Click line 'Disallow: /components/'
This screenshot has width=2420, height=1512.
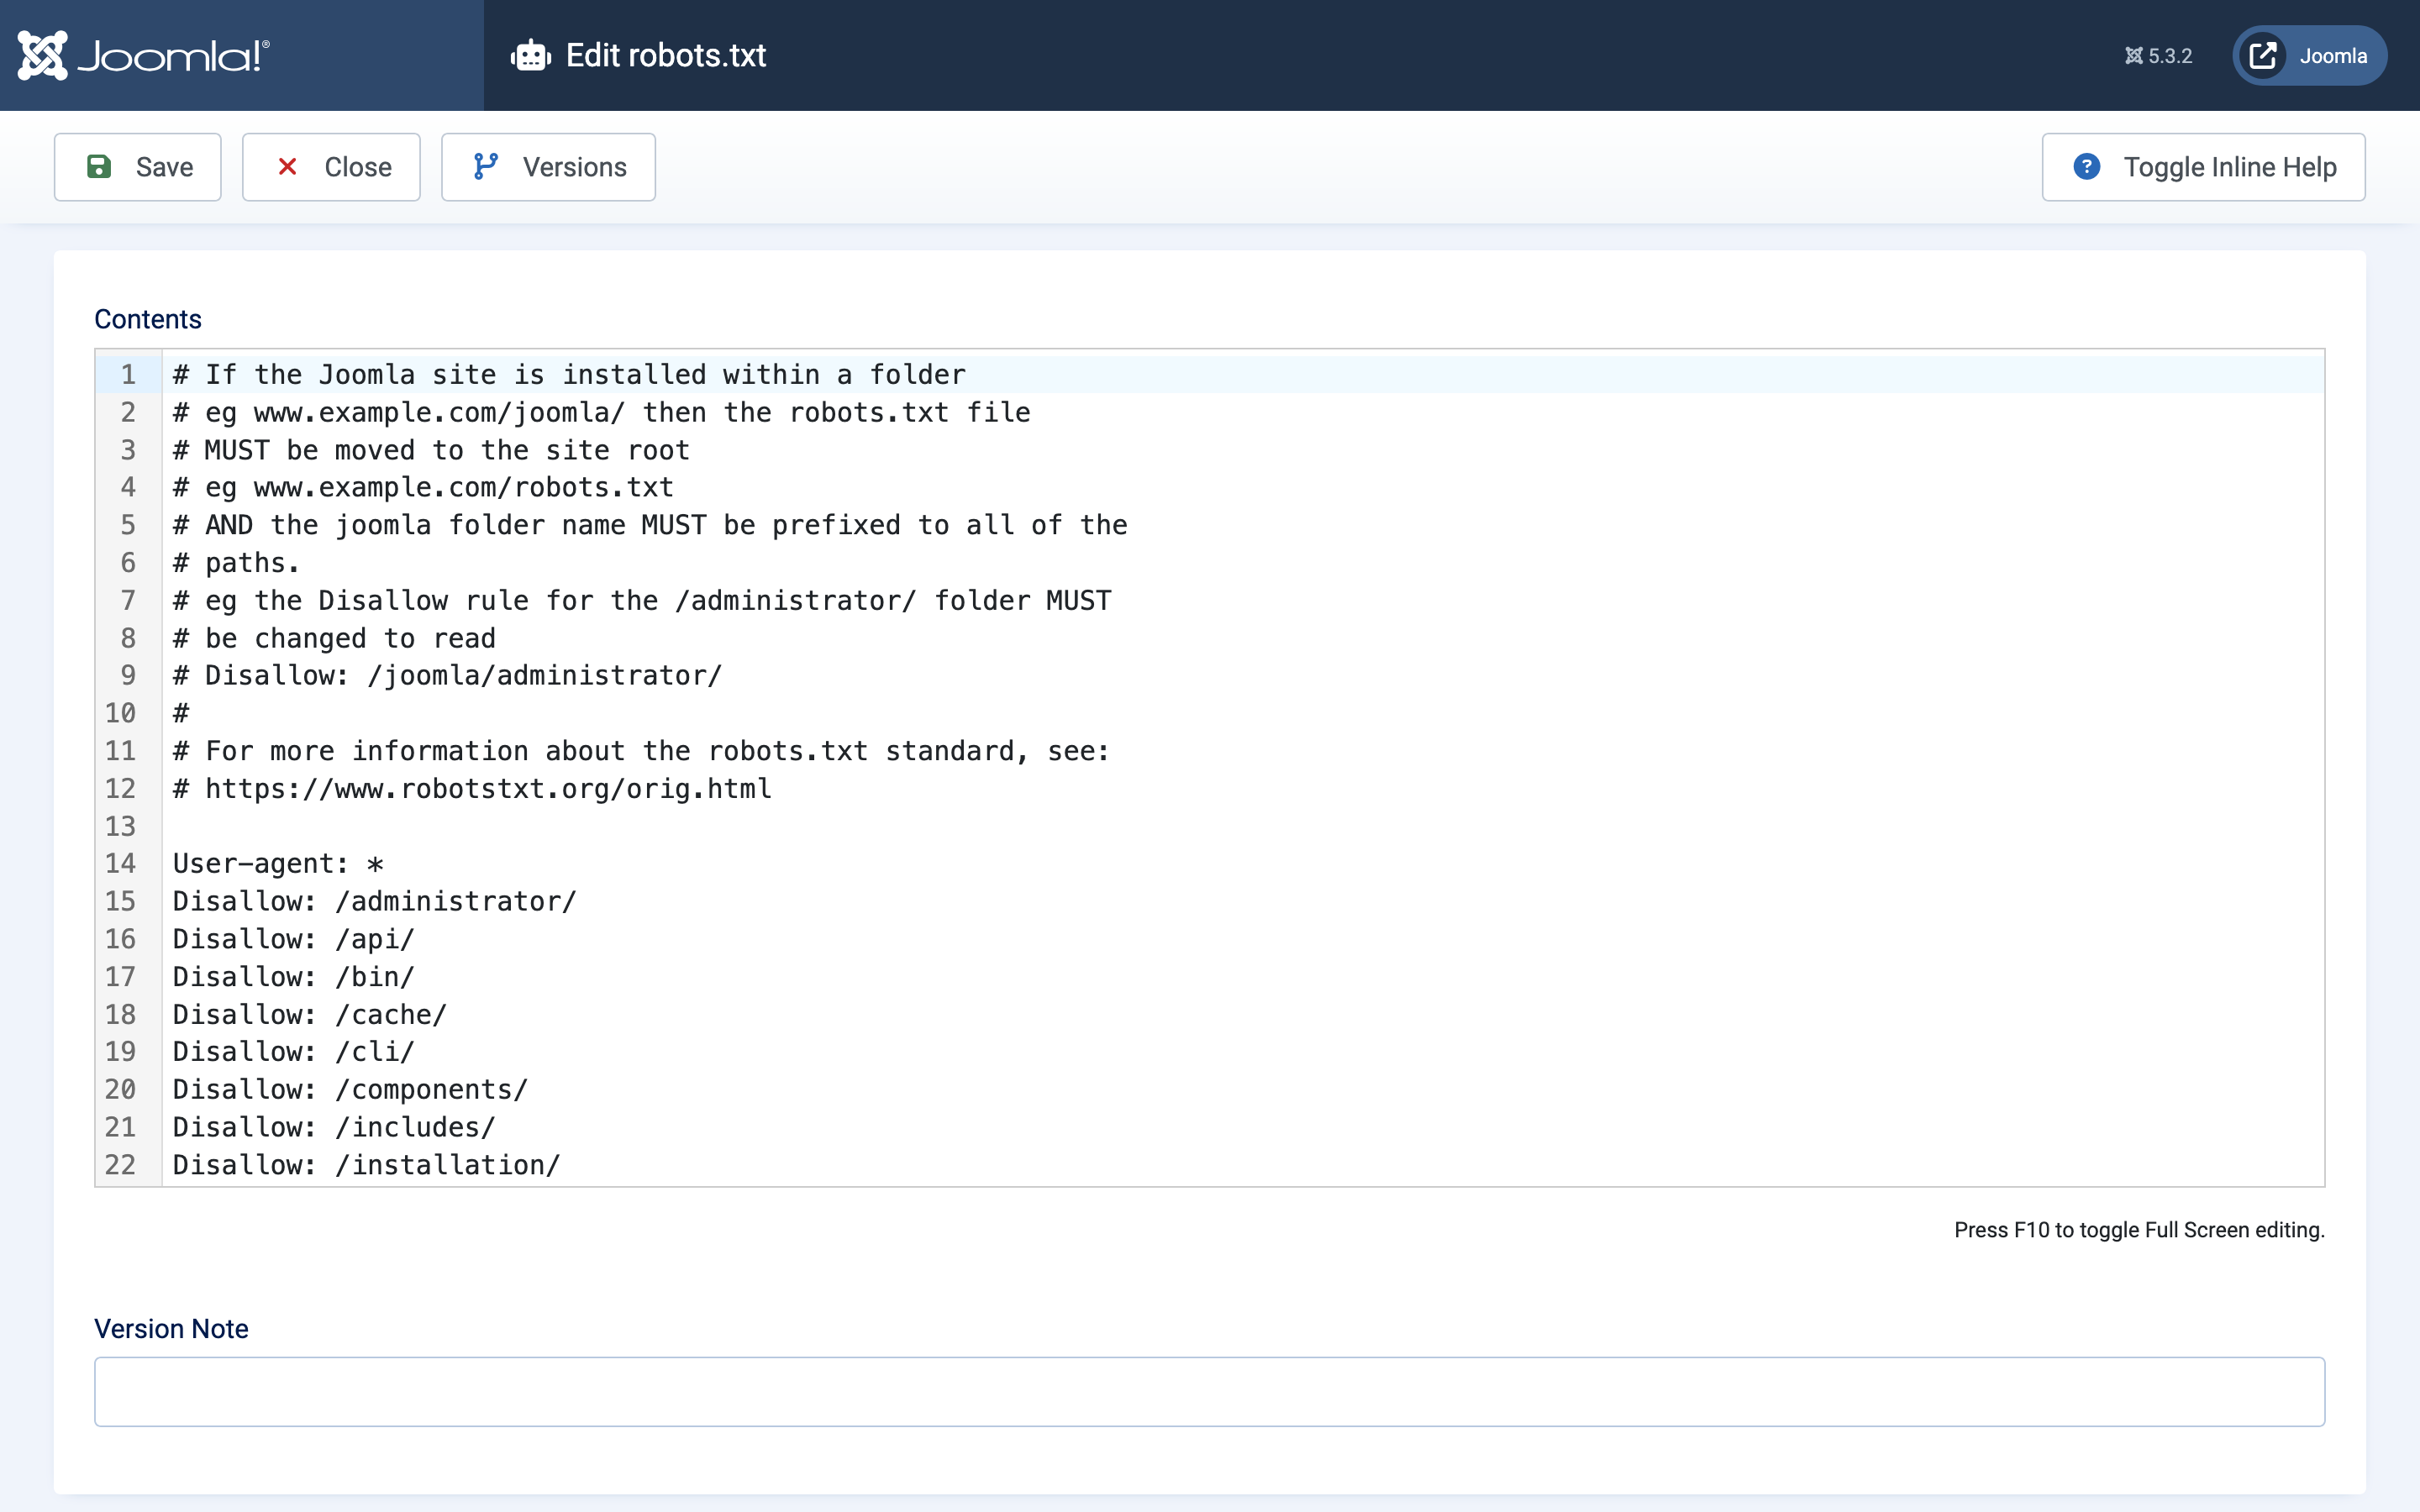pyautogui.click(x=350, y=1089)
